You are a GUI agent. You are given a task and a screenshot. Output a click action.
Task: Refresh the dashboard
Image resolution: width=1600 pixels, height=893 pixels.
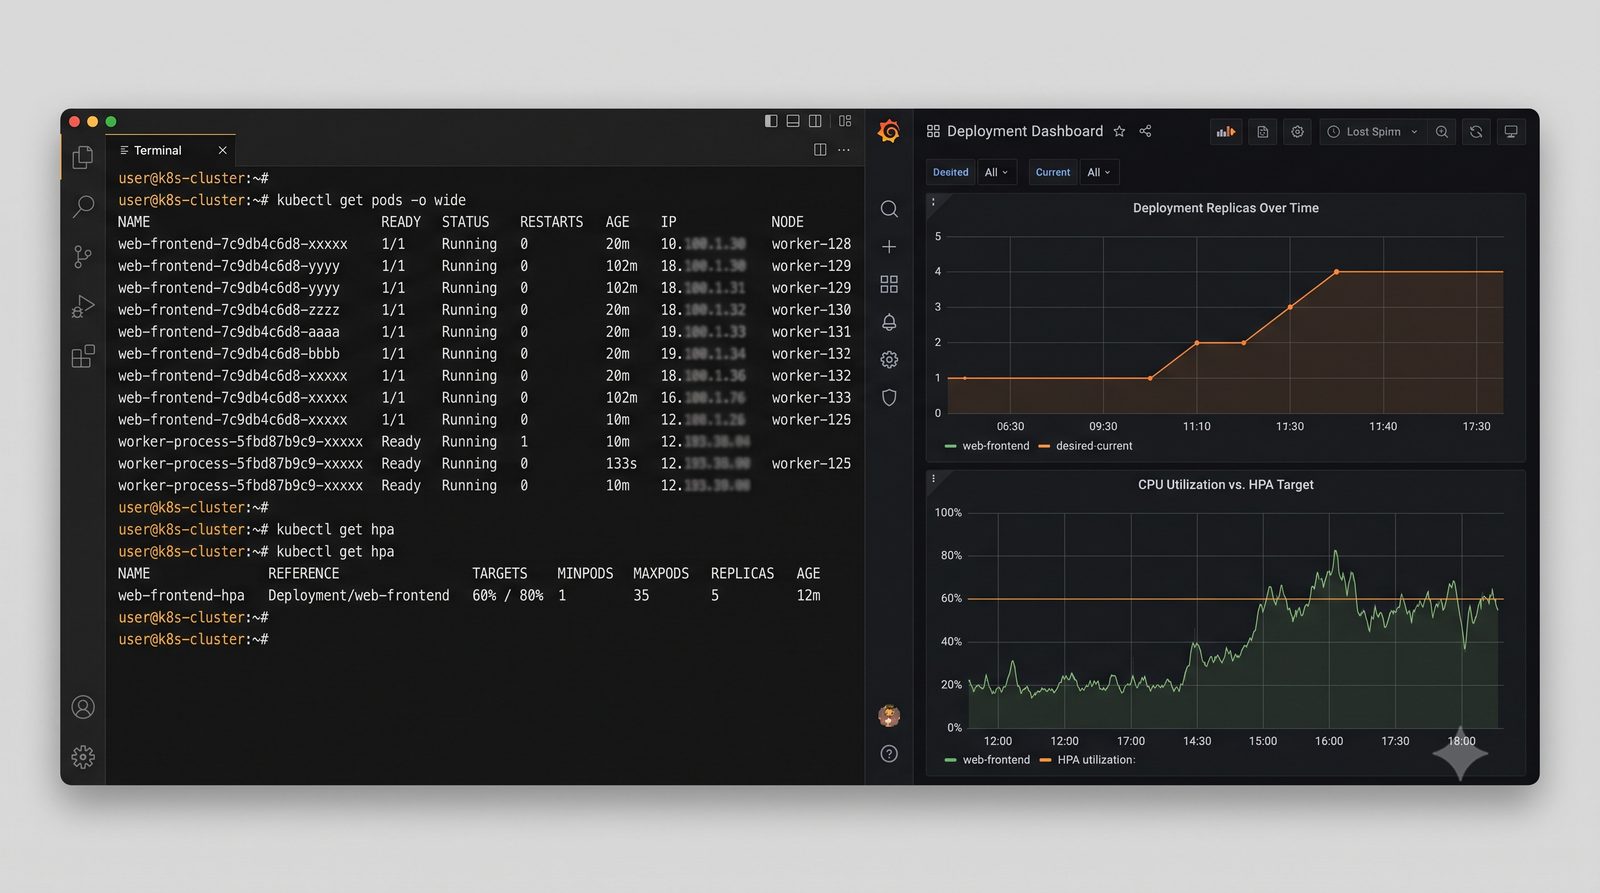(x=1476, y=132)
